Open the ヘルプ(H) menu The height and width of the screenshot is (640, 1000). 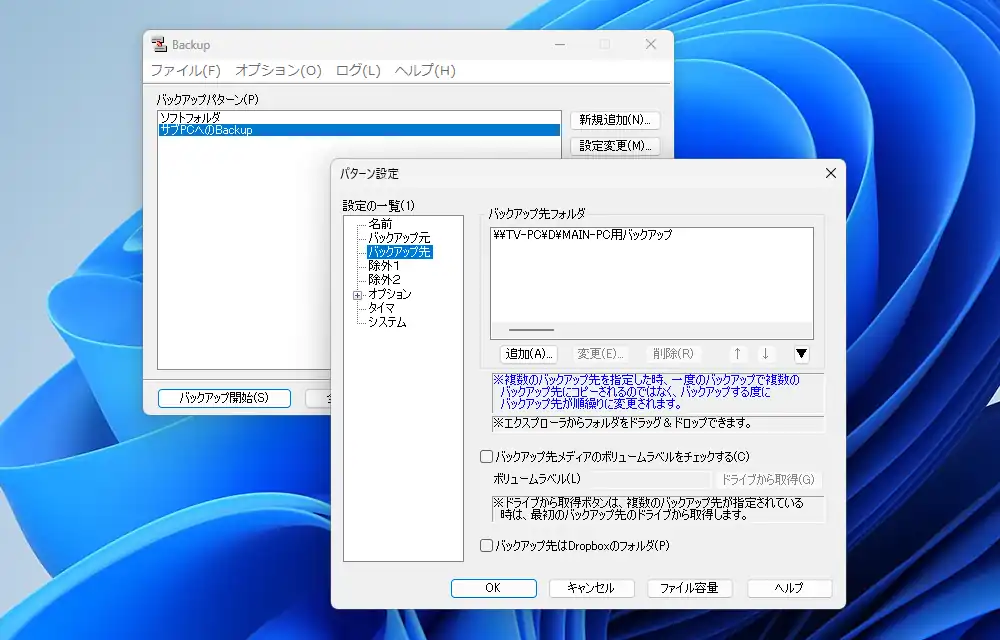[x=425, y=71]
